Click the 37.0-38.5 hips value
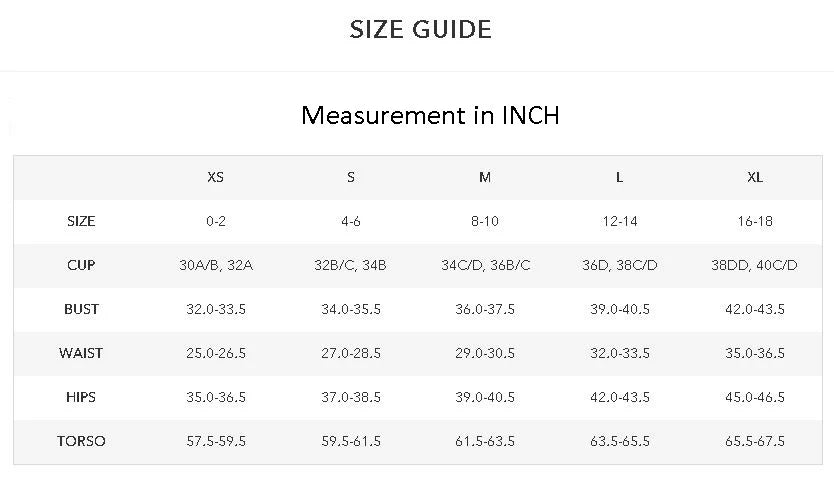The width and height of the screenshot is (834, 489). [x=351, y=397]
